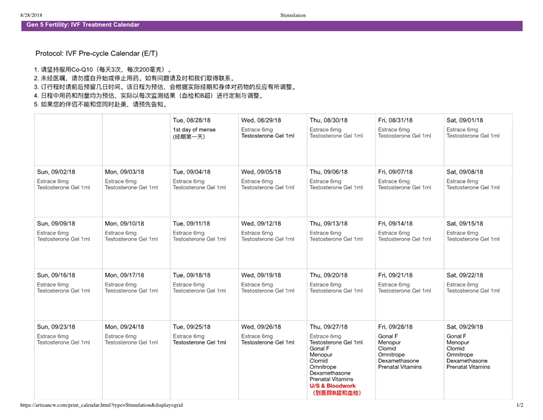Select the Mon, 09/10/18 calendar cell
The width and height of the screenshot is (543, 420).
[136, 243]
